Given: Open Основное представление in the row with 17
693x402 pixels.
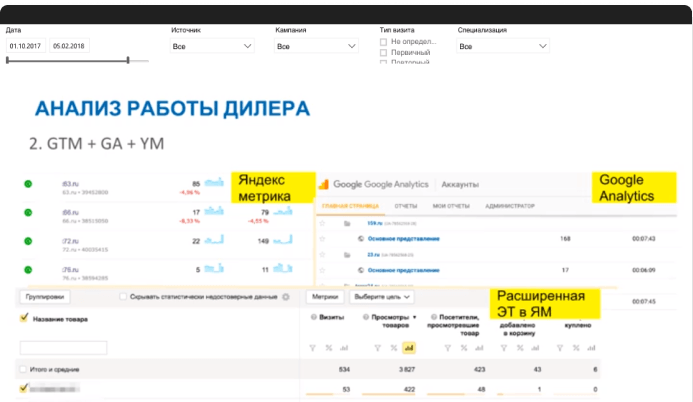Looking at the screenshot, I should click(404, 270).
